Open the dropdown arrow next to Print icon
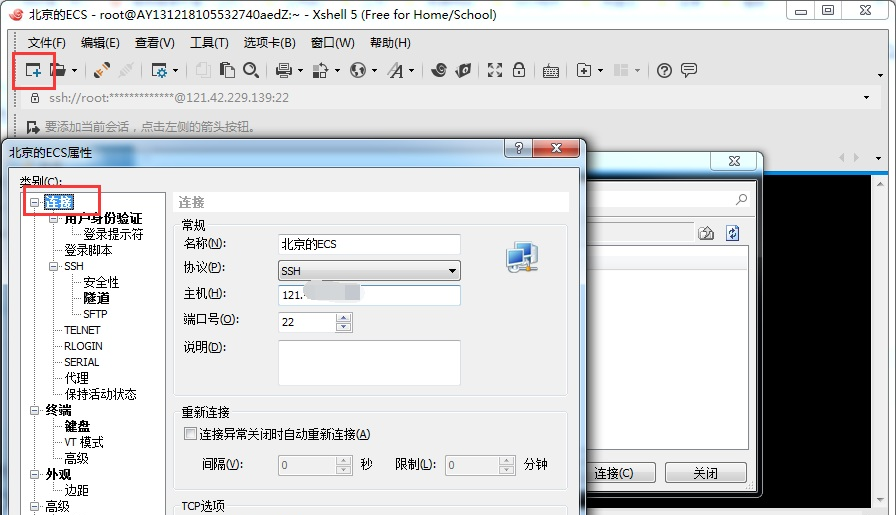This screenshot has width=896, height=515. click(300, 71)
